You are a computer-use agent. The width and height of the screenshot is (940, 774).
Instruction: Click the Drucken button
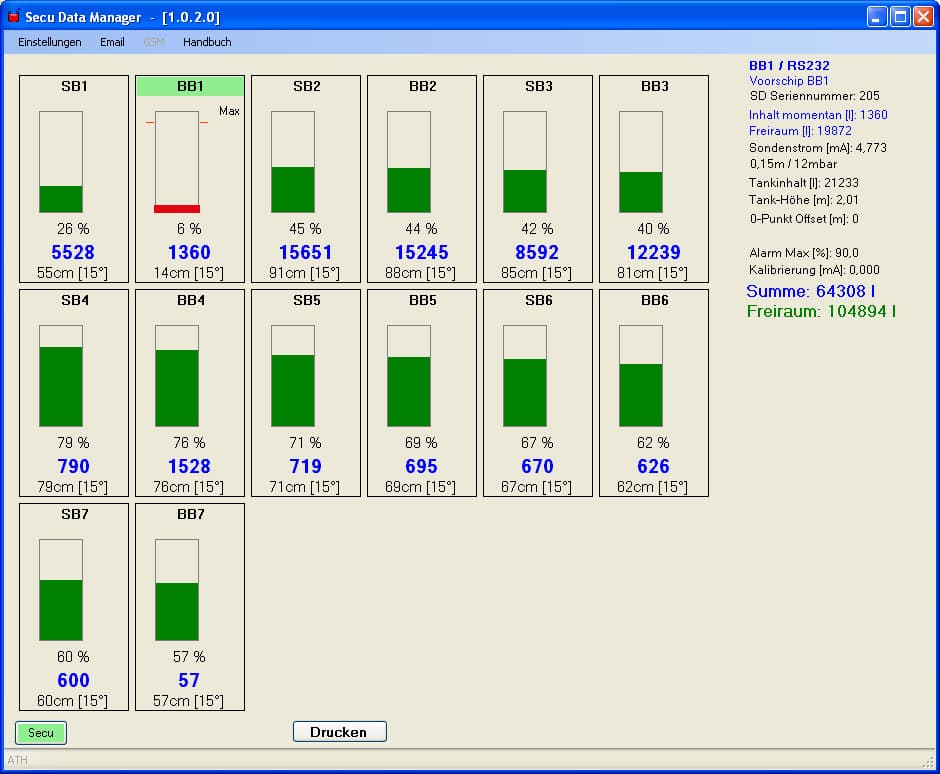pyautogui.click(x=339, y=732)
